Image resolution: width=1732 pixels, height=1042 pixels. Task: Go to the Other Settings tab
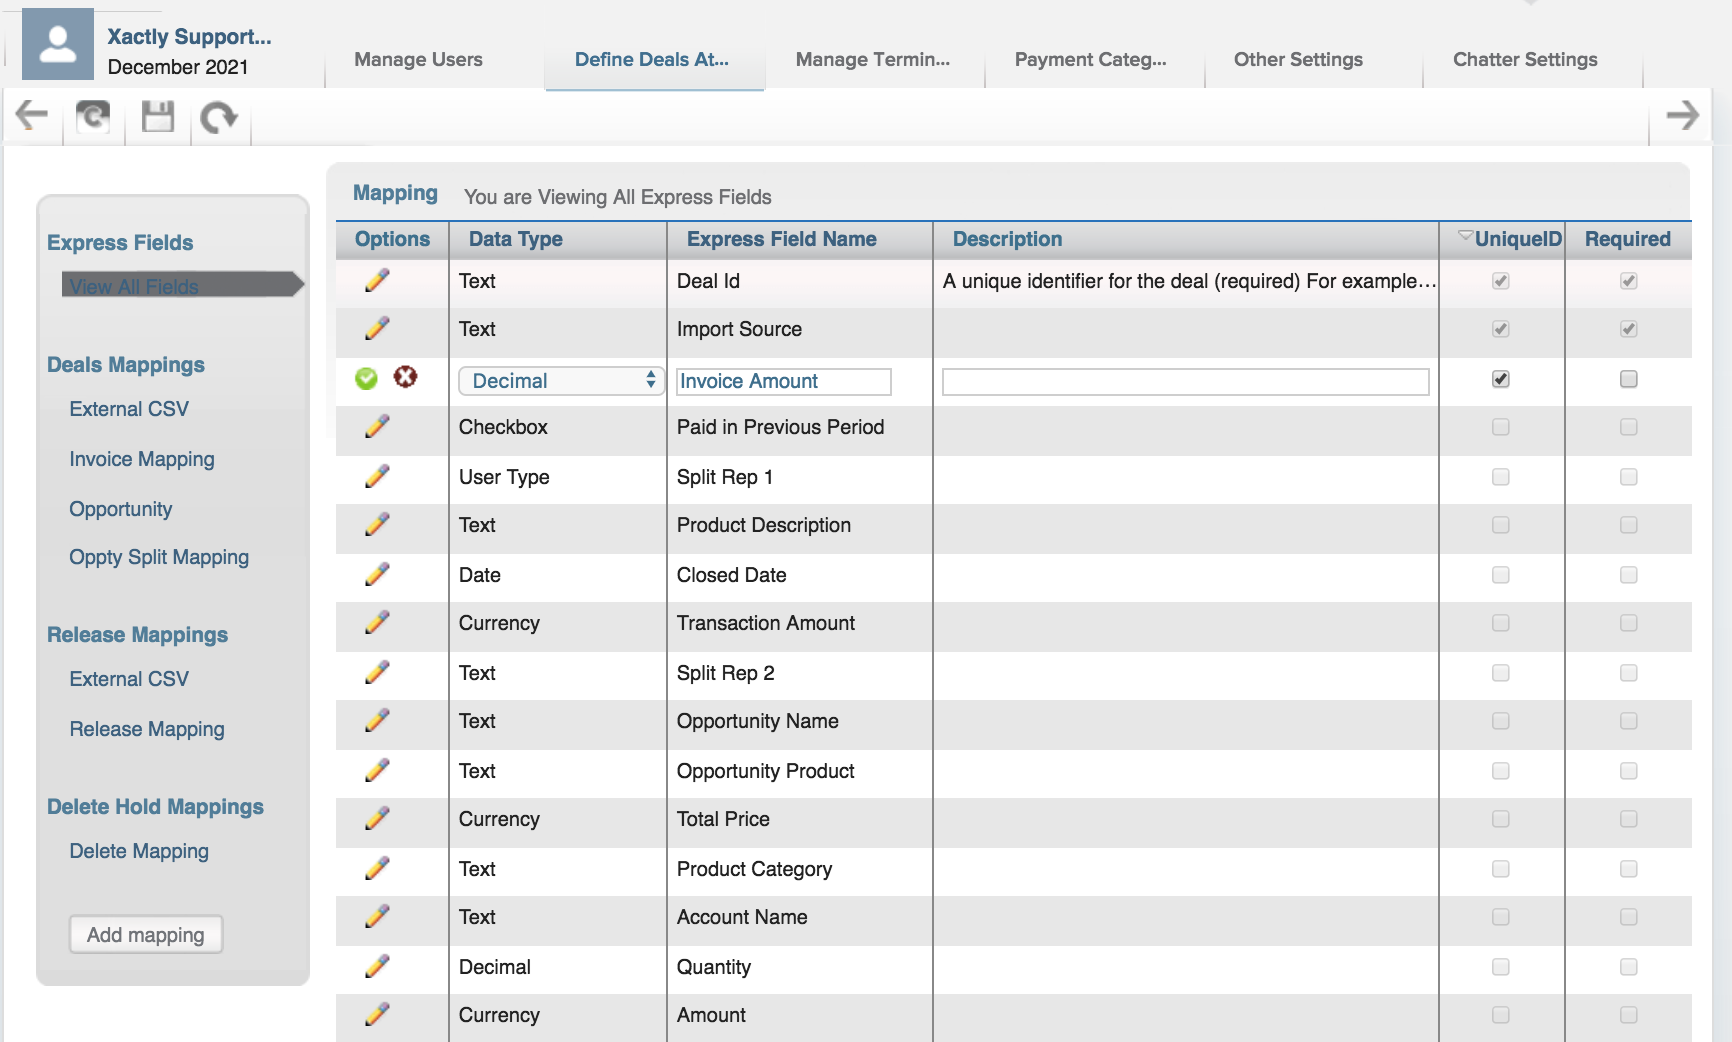coord(1298,60)
